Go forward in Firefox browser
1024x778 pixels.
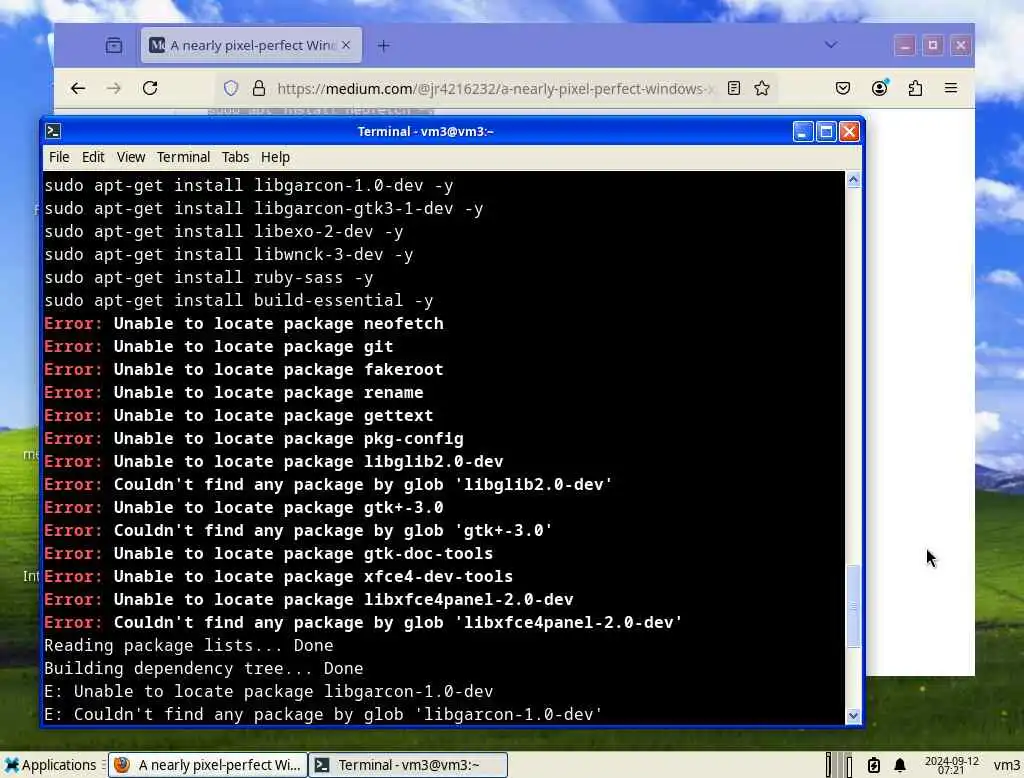coord(114,88)
